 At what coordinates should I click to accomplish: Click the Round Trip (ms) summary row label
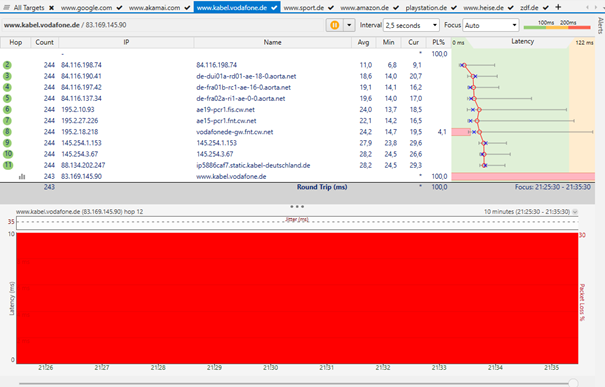322,187
